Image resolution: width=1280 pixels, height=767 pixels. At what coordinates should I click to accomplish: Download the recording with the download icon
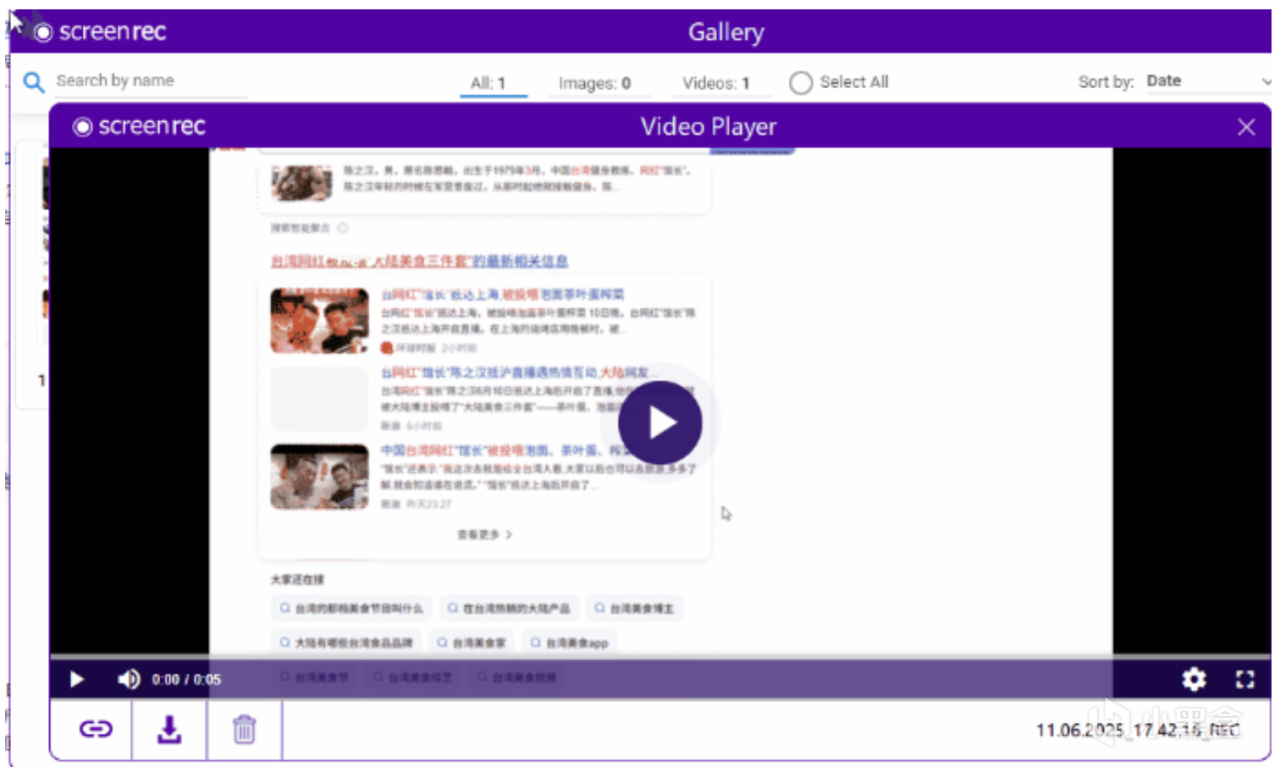click(x=170, y=730)
